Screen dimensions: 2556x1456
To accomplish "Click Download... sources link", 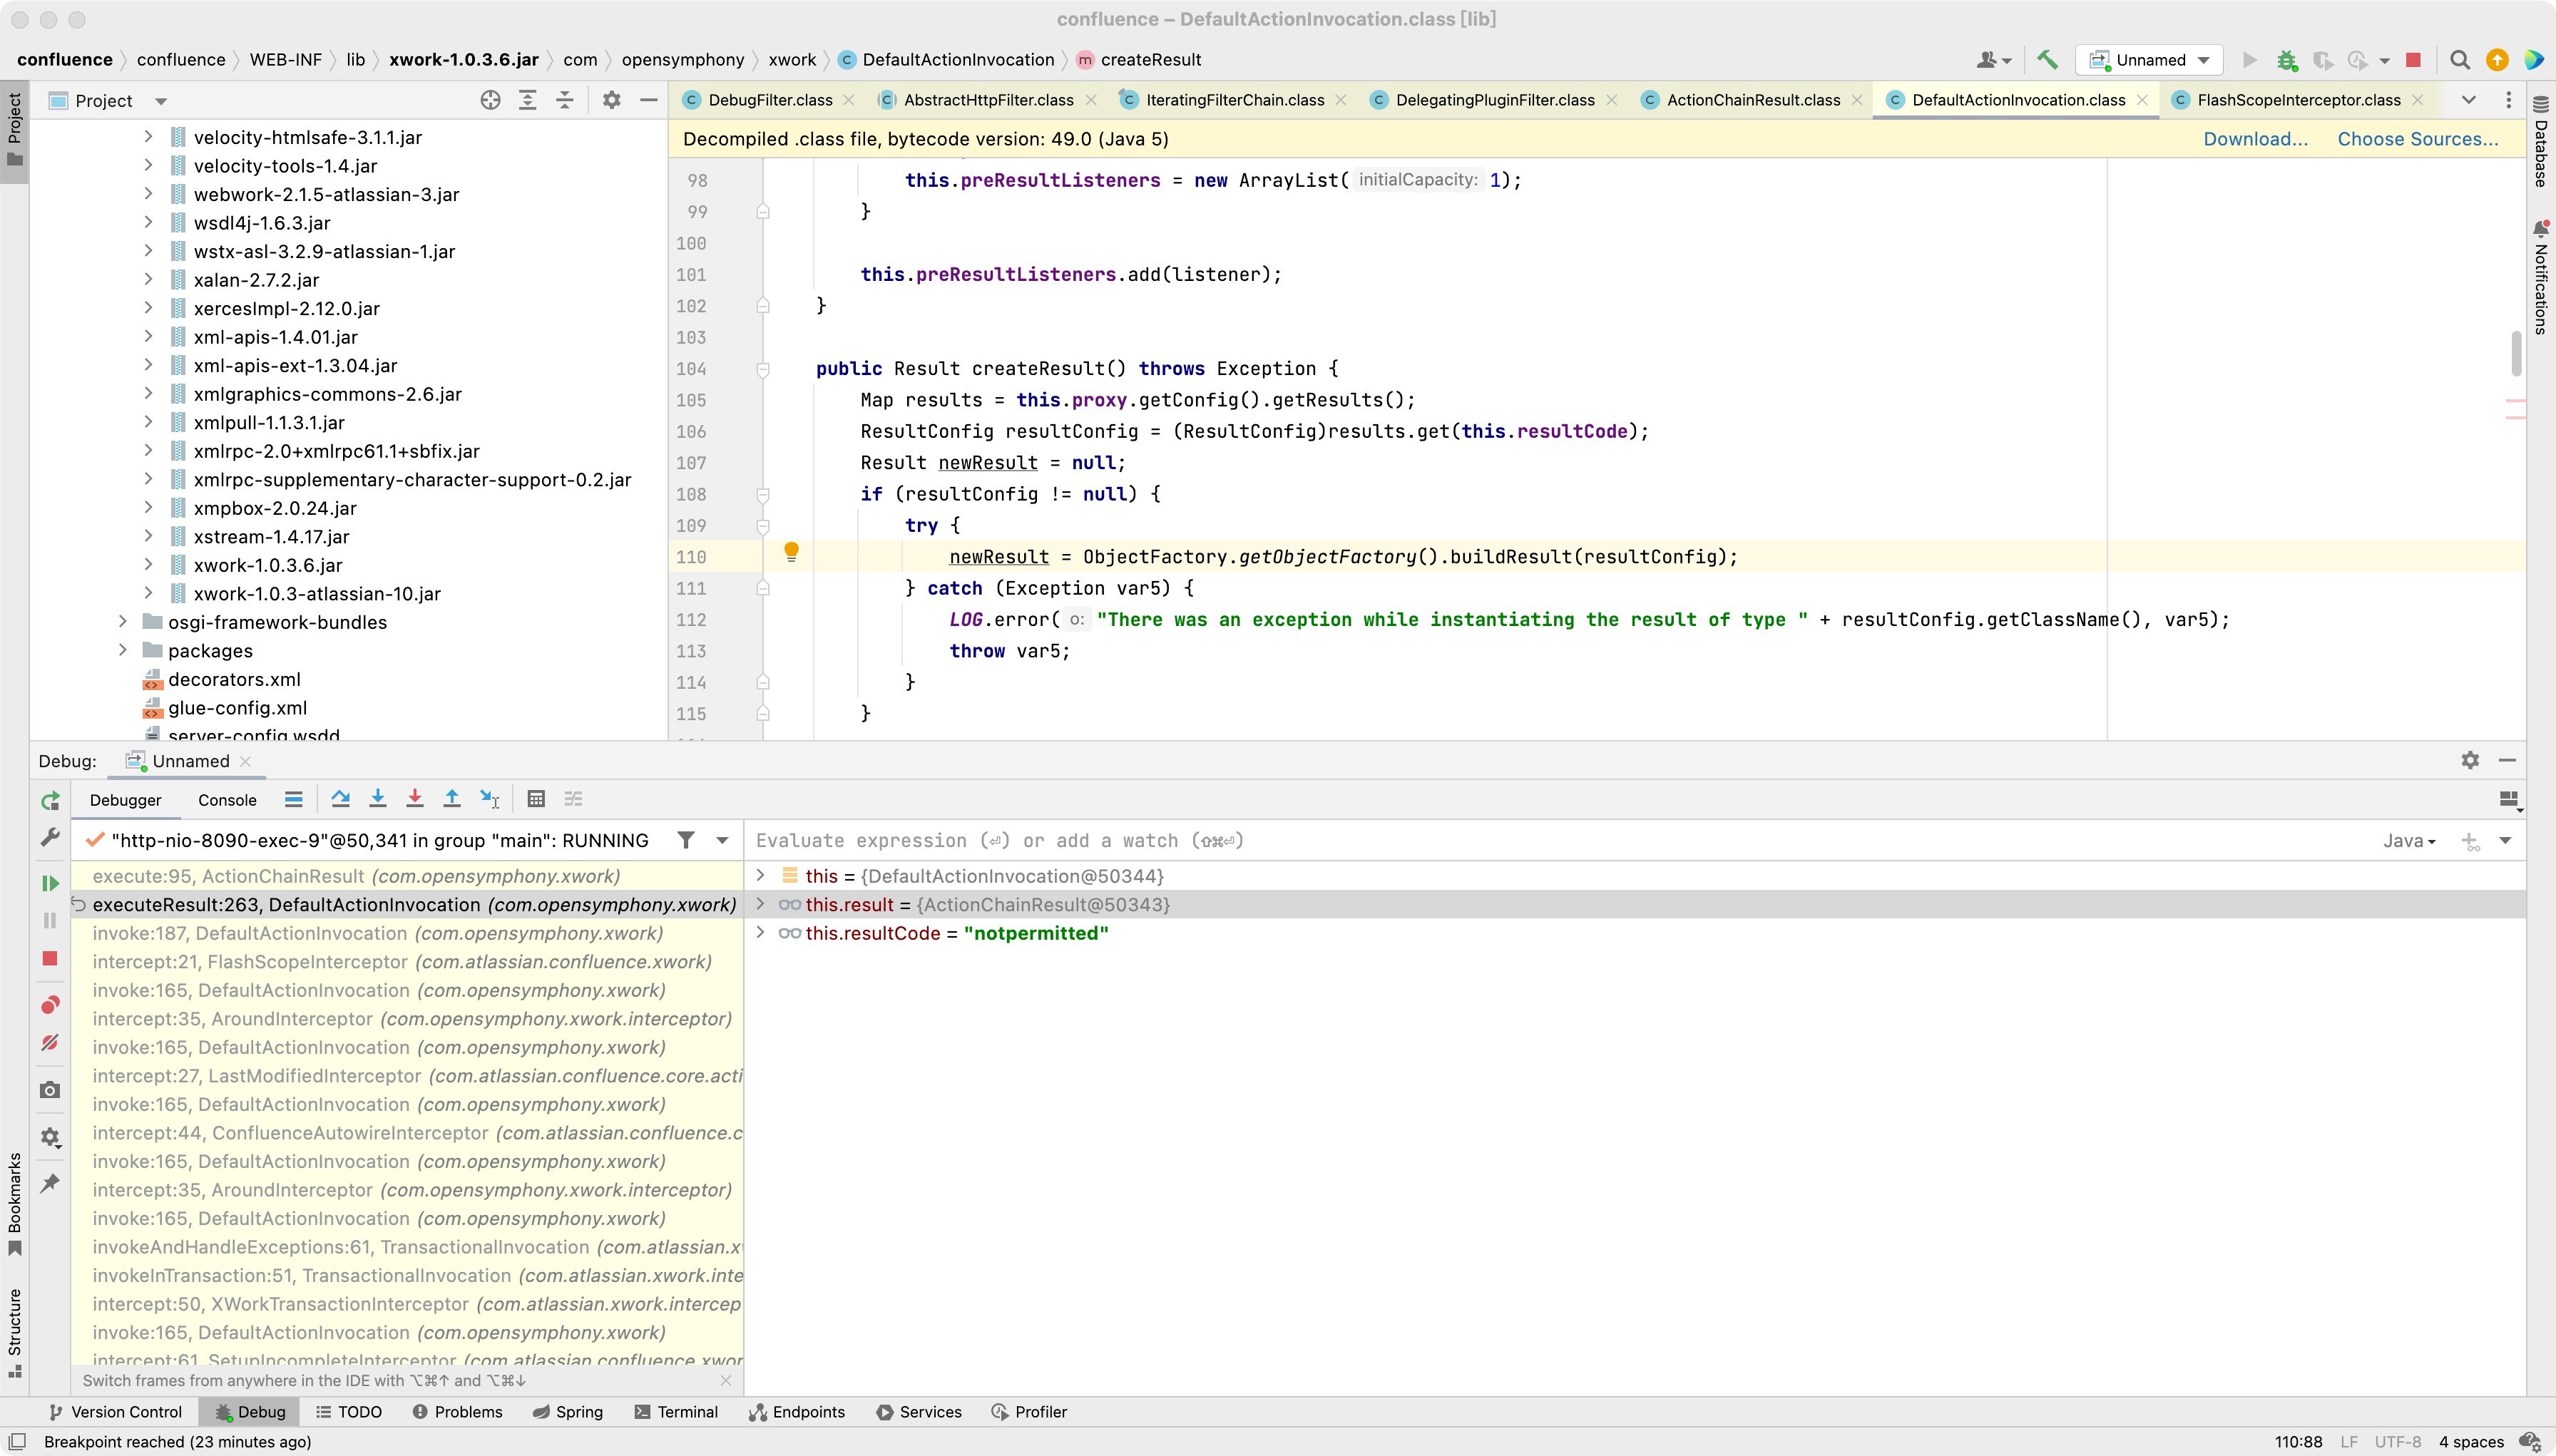I will [x=2255, y=139].
